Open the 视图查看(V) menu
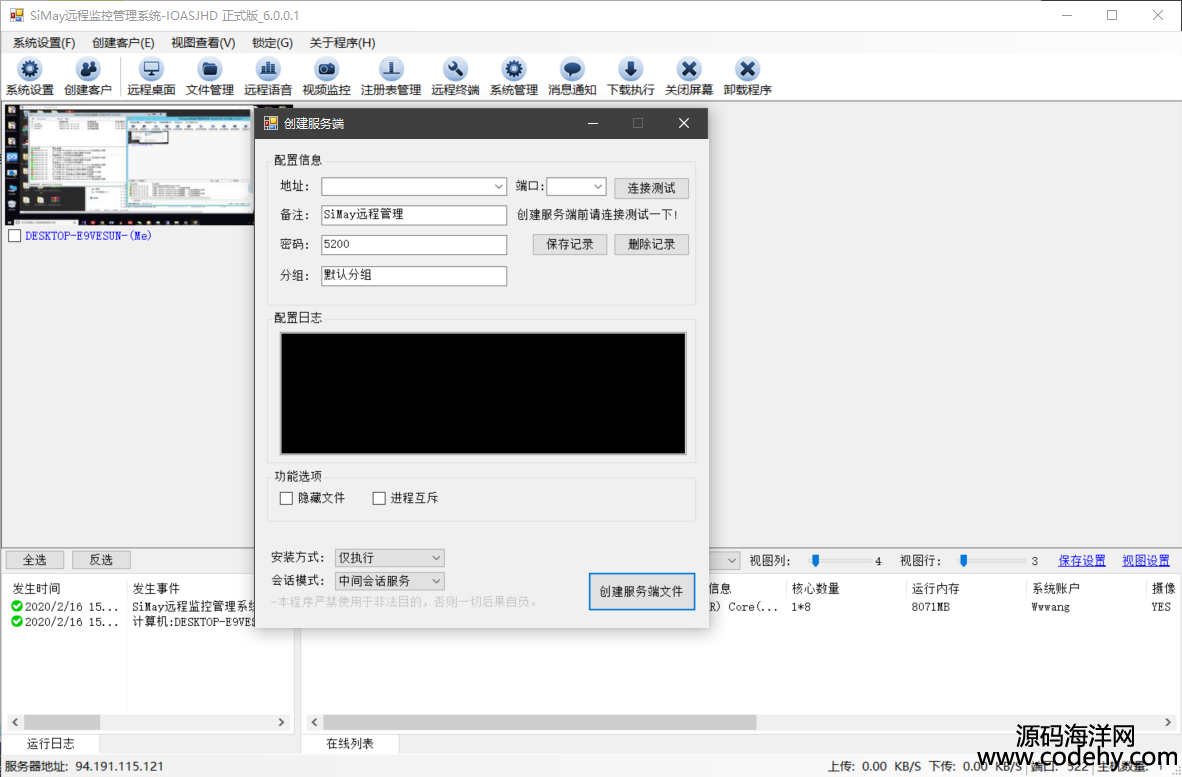 coord(203,43)
